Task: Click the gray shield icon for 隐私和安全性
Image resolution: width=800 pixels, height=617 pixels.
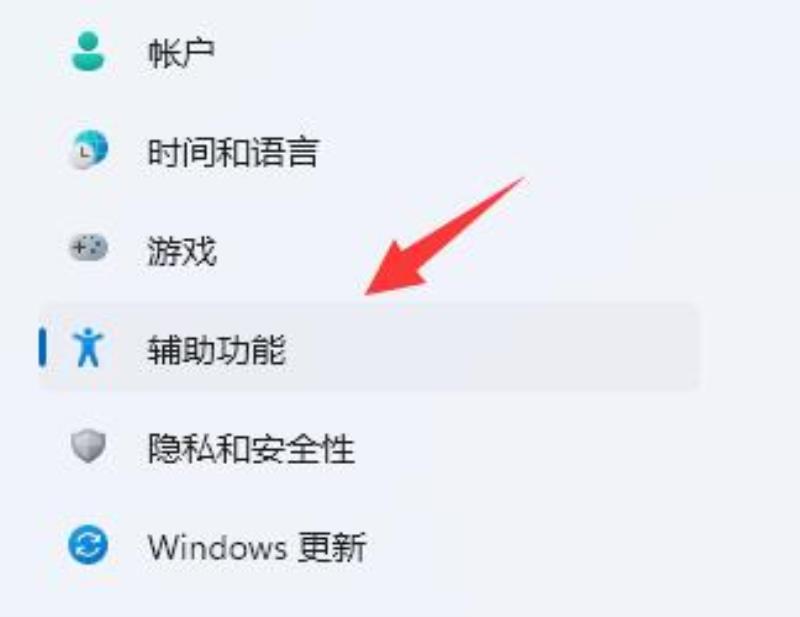Action: tap(88, 447)
